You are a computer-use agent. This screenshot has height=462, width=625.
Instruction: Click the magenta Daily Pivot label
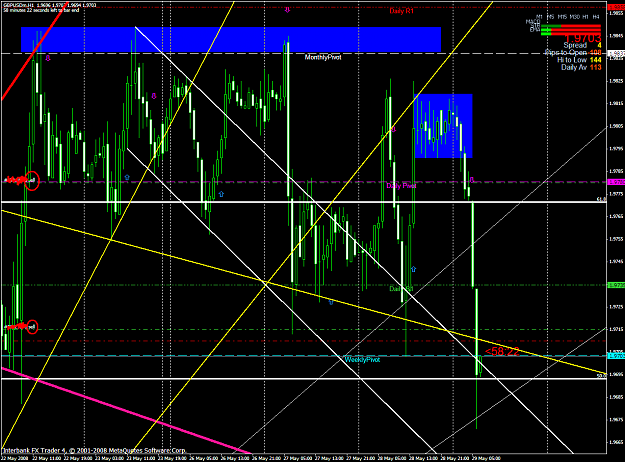tap(401, 186)
